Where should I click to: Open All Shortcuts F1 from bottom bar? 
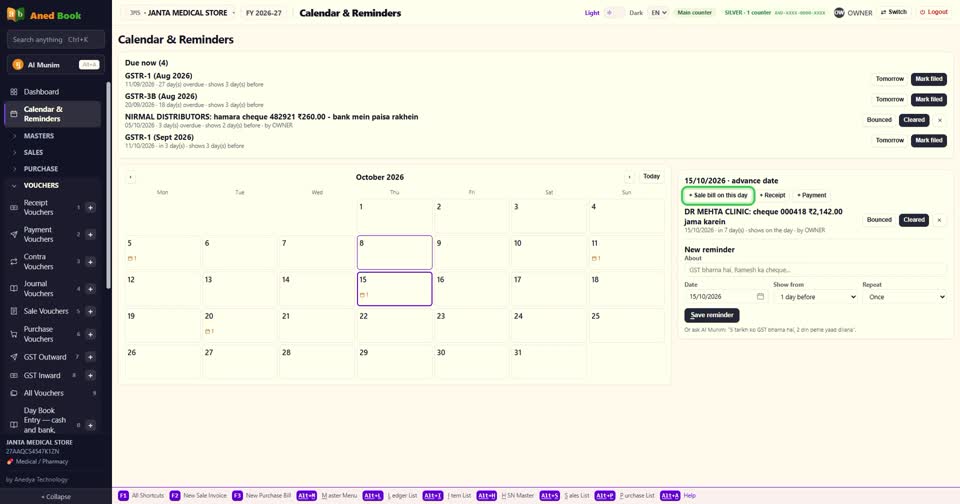(141, 495)
